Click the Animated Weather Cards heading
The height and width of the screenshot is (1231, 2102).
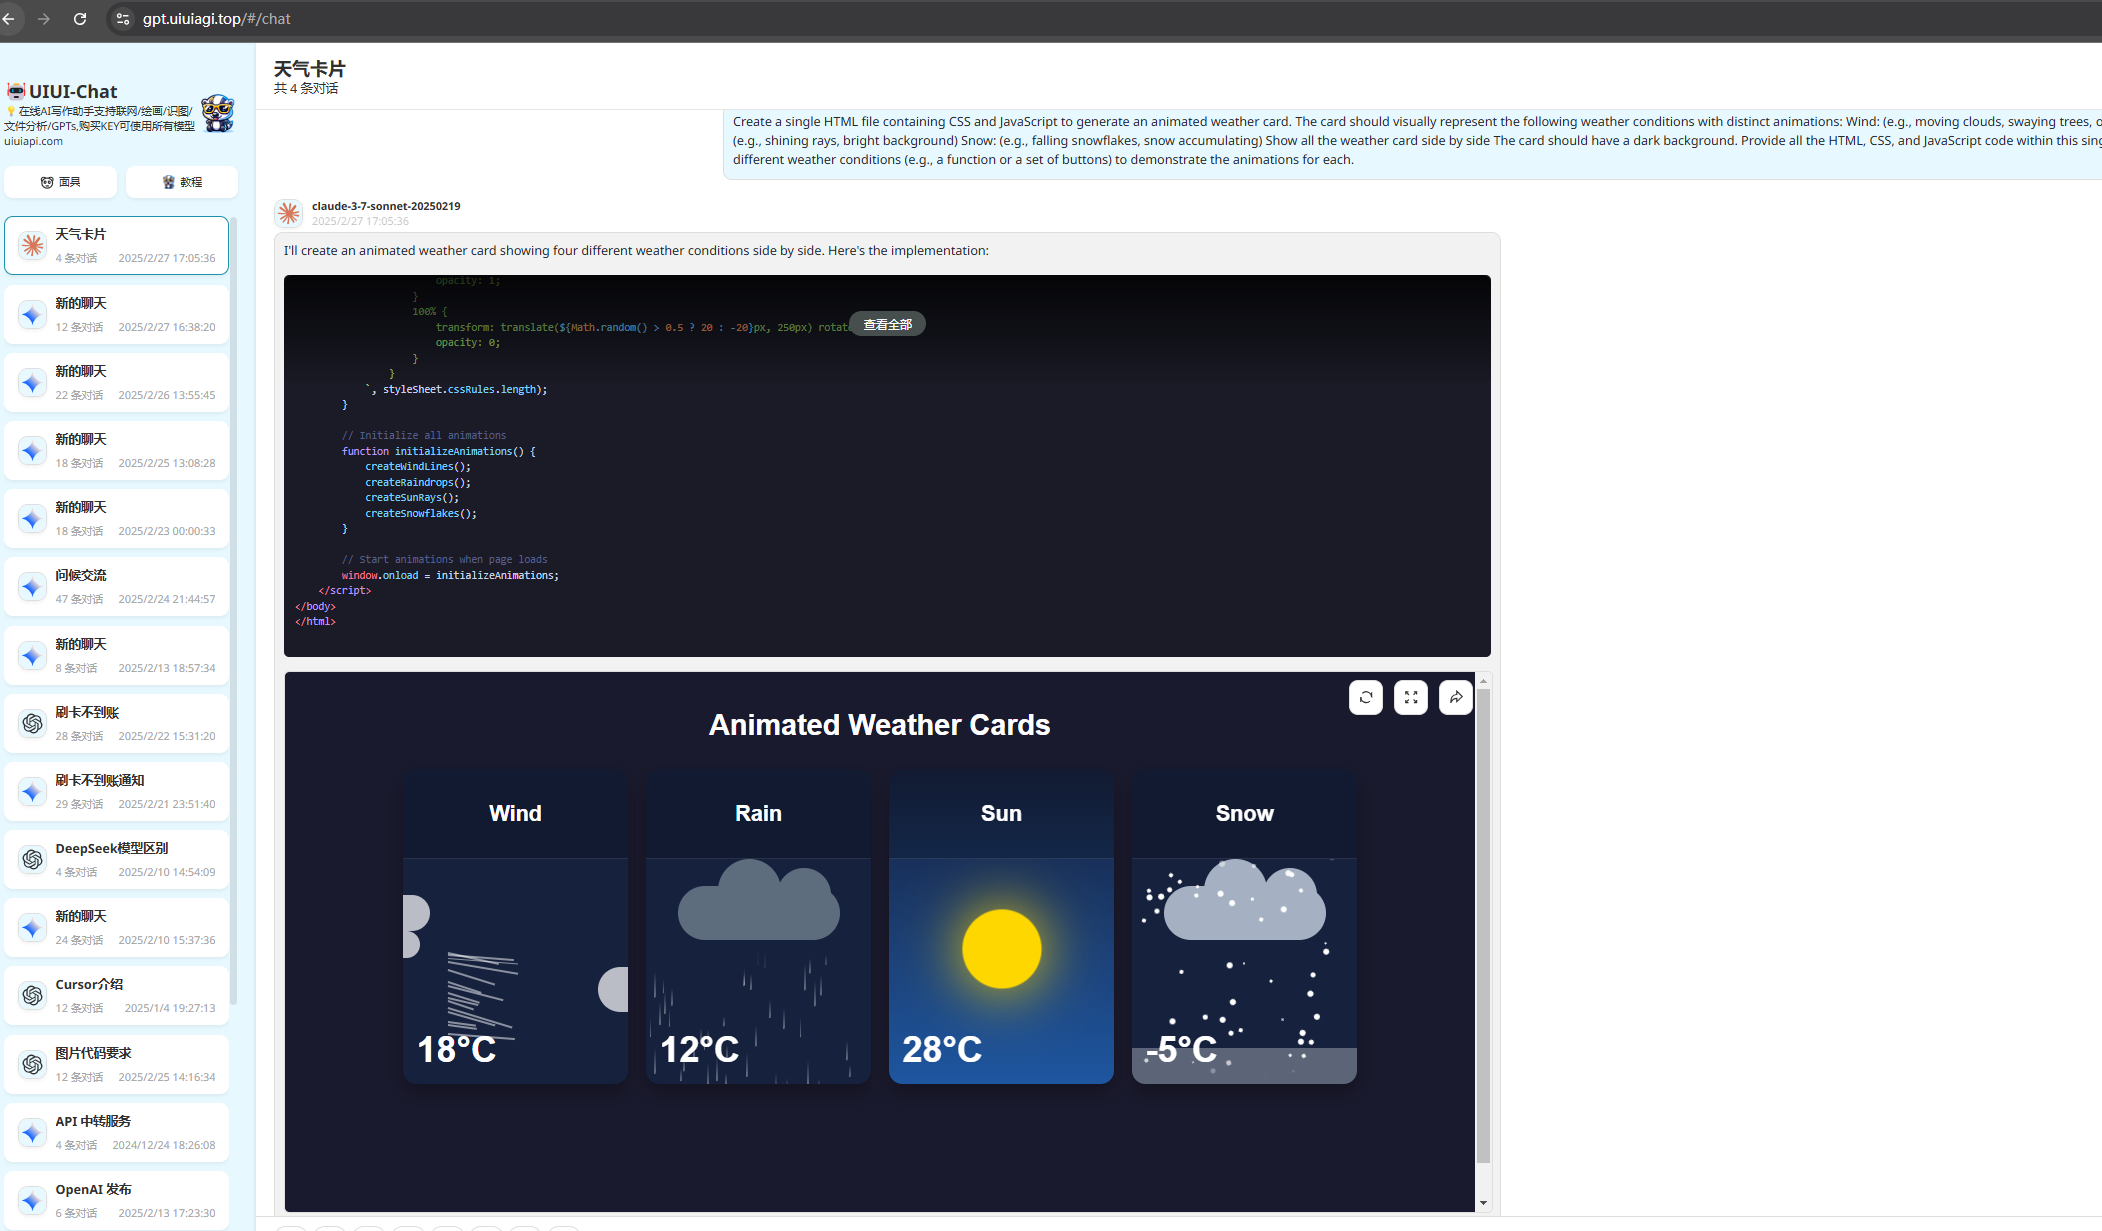[x=879, y=725]
